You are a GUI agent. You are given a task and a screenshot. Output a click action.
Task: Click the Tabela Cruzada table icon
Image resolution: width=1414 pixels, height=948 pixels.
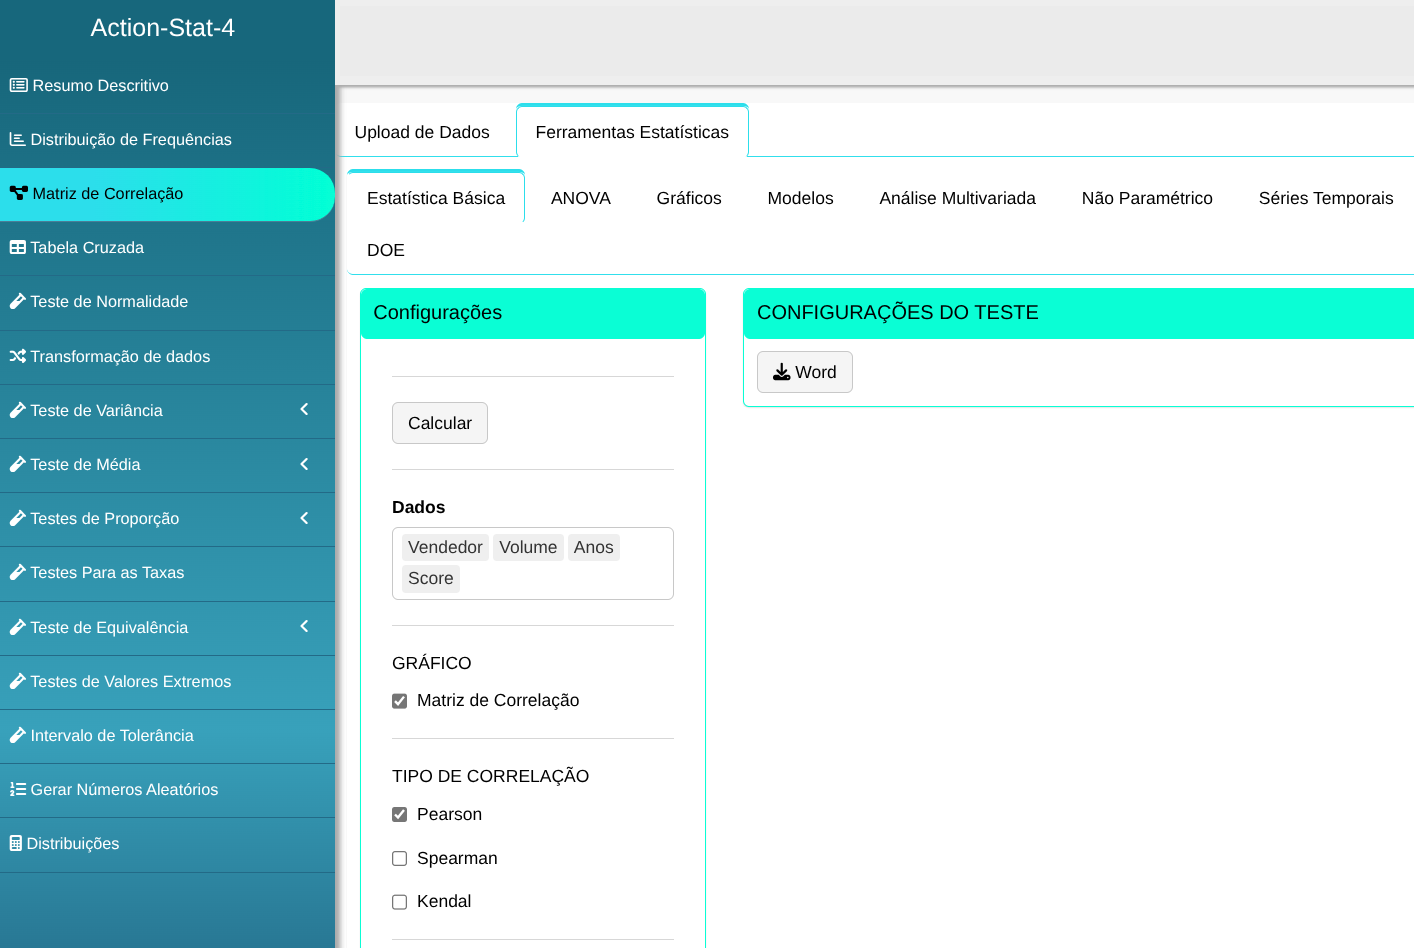point(17,248)
